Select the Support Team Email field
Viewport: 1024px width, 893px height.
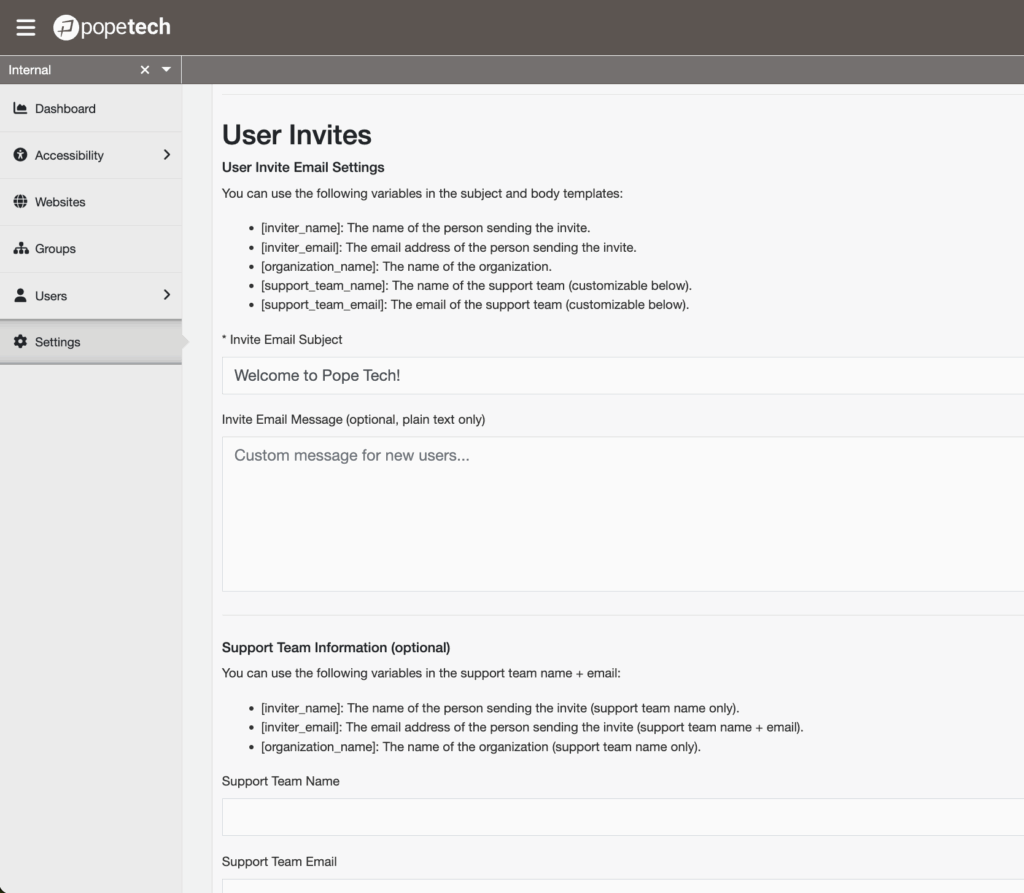click(622, 885)
